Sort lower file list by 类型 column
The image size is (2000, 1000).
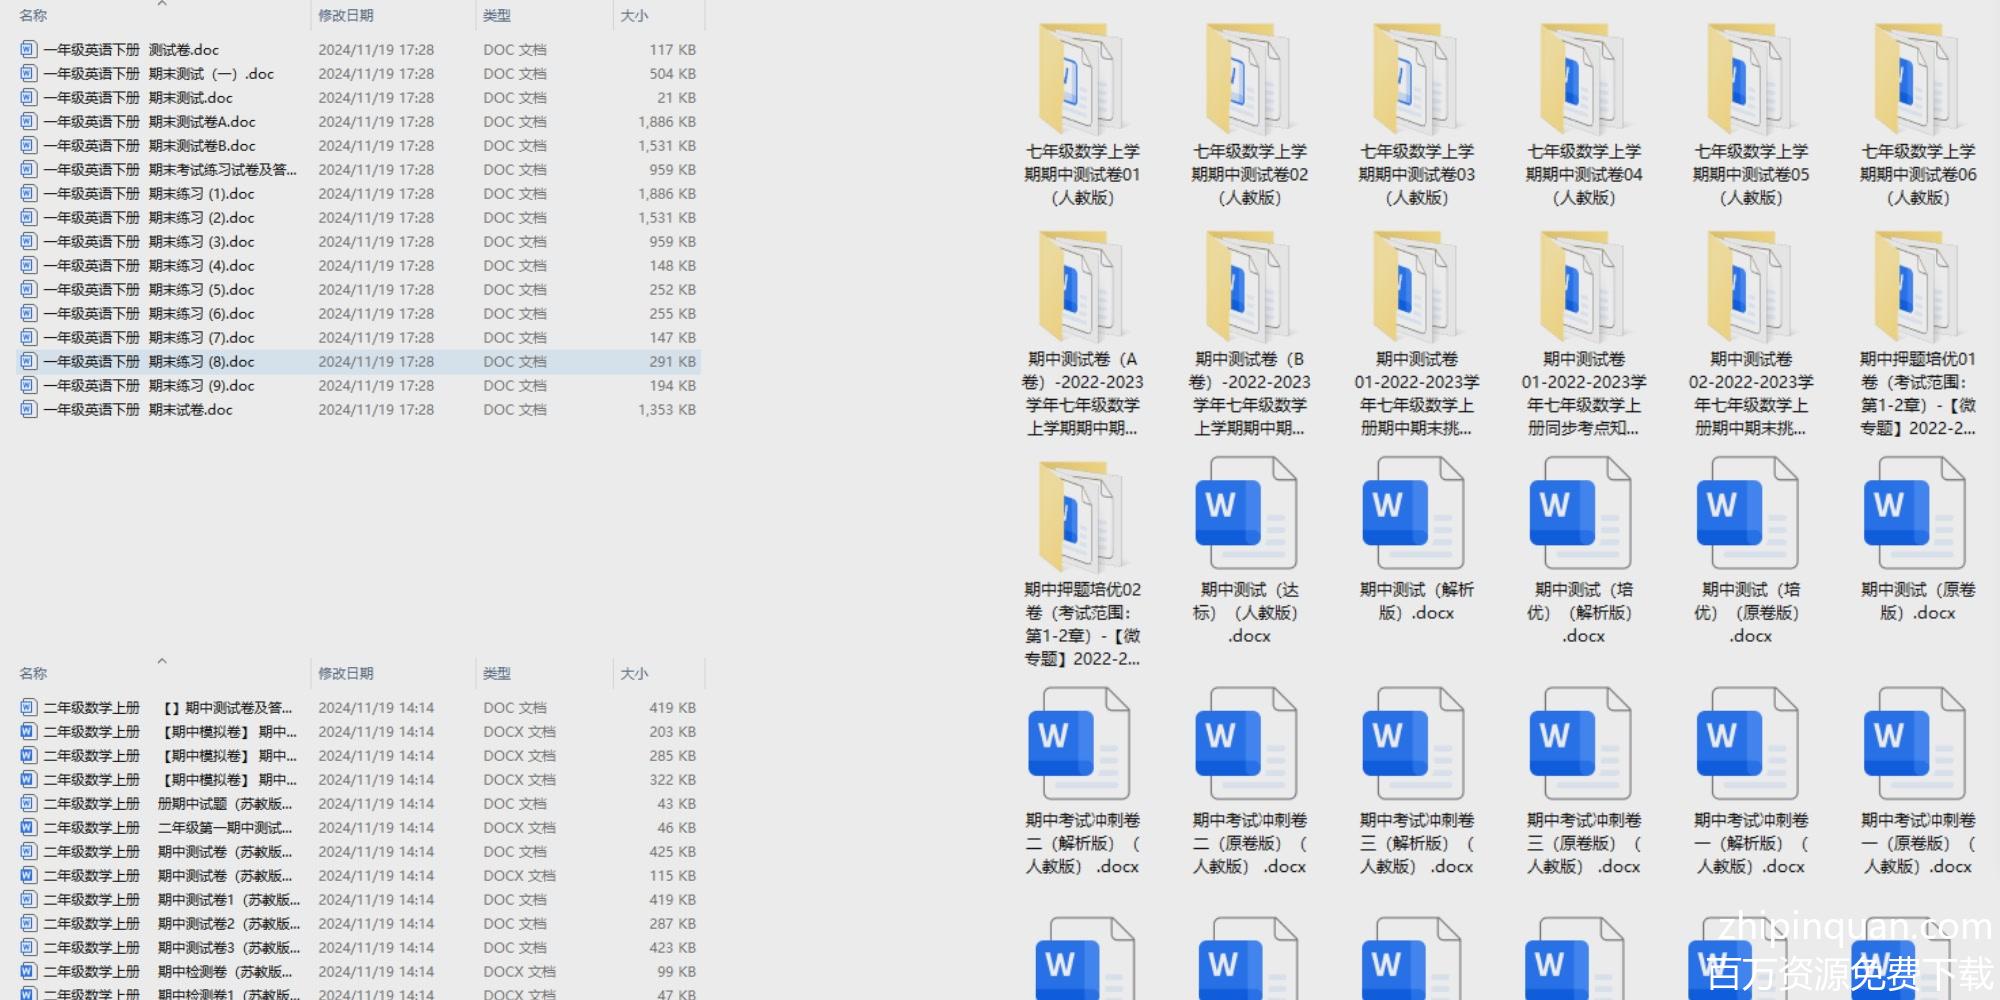[x=497, y=674]
